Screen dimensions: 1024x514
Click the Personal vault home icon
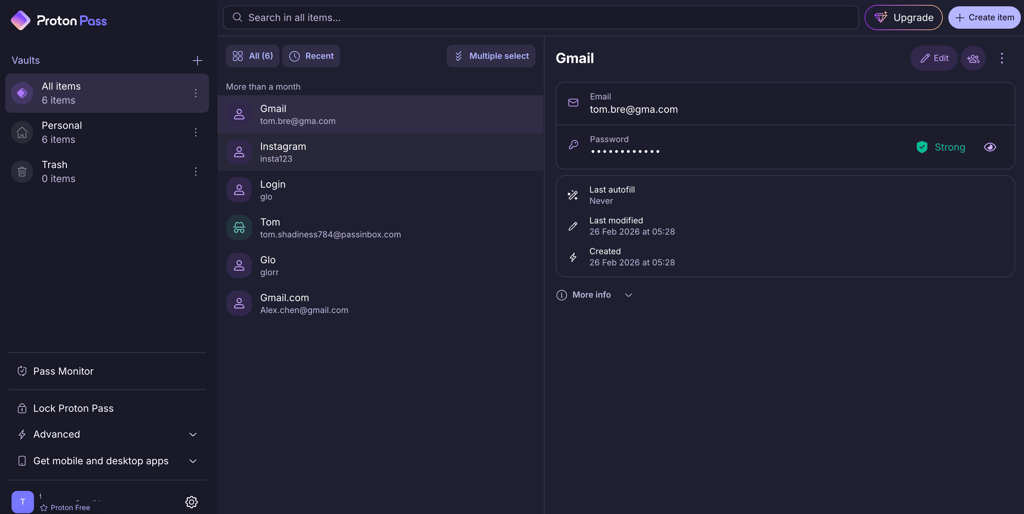coord(22,133)
